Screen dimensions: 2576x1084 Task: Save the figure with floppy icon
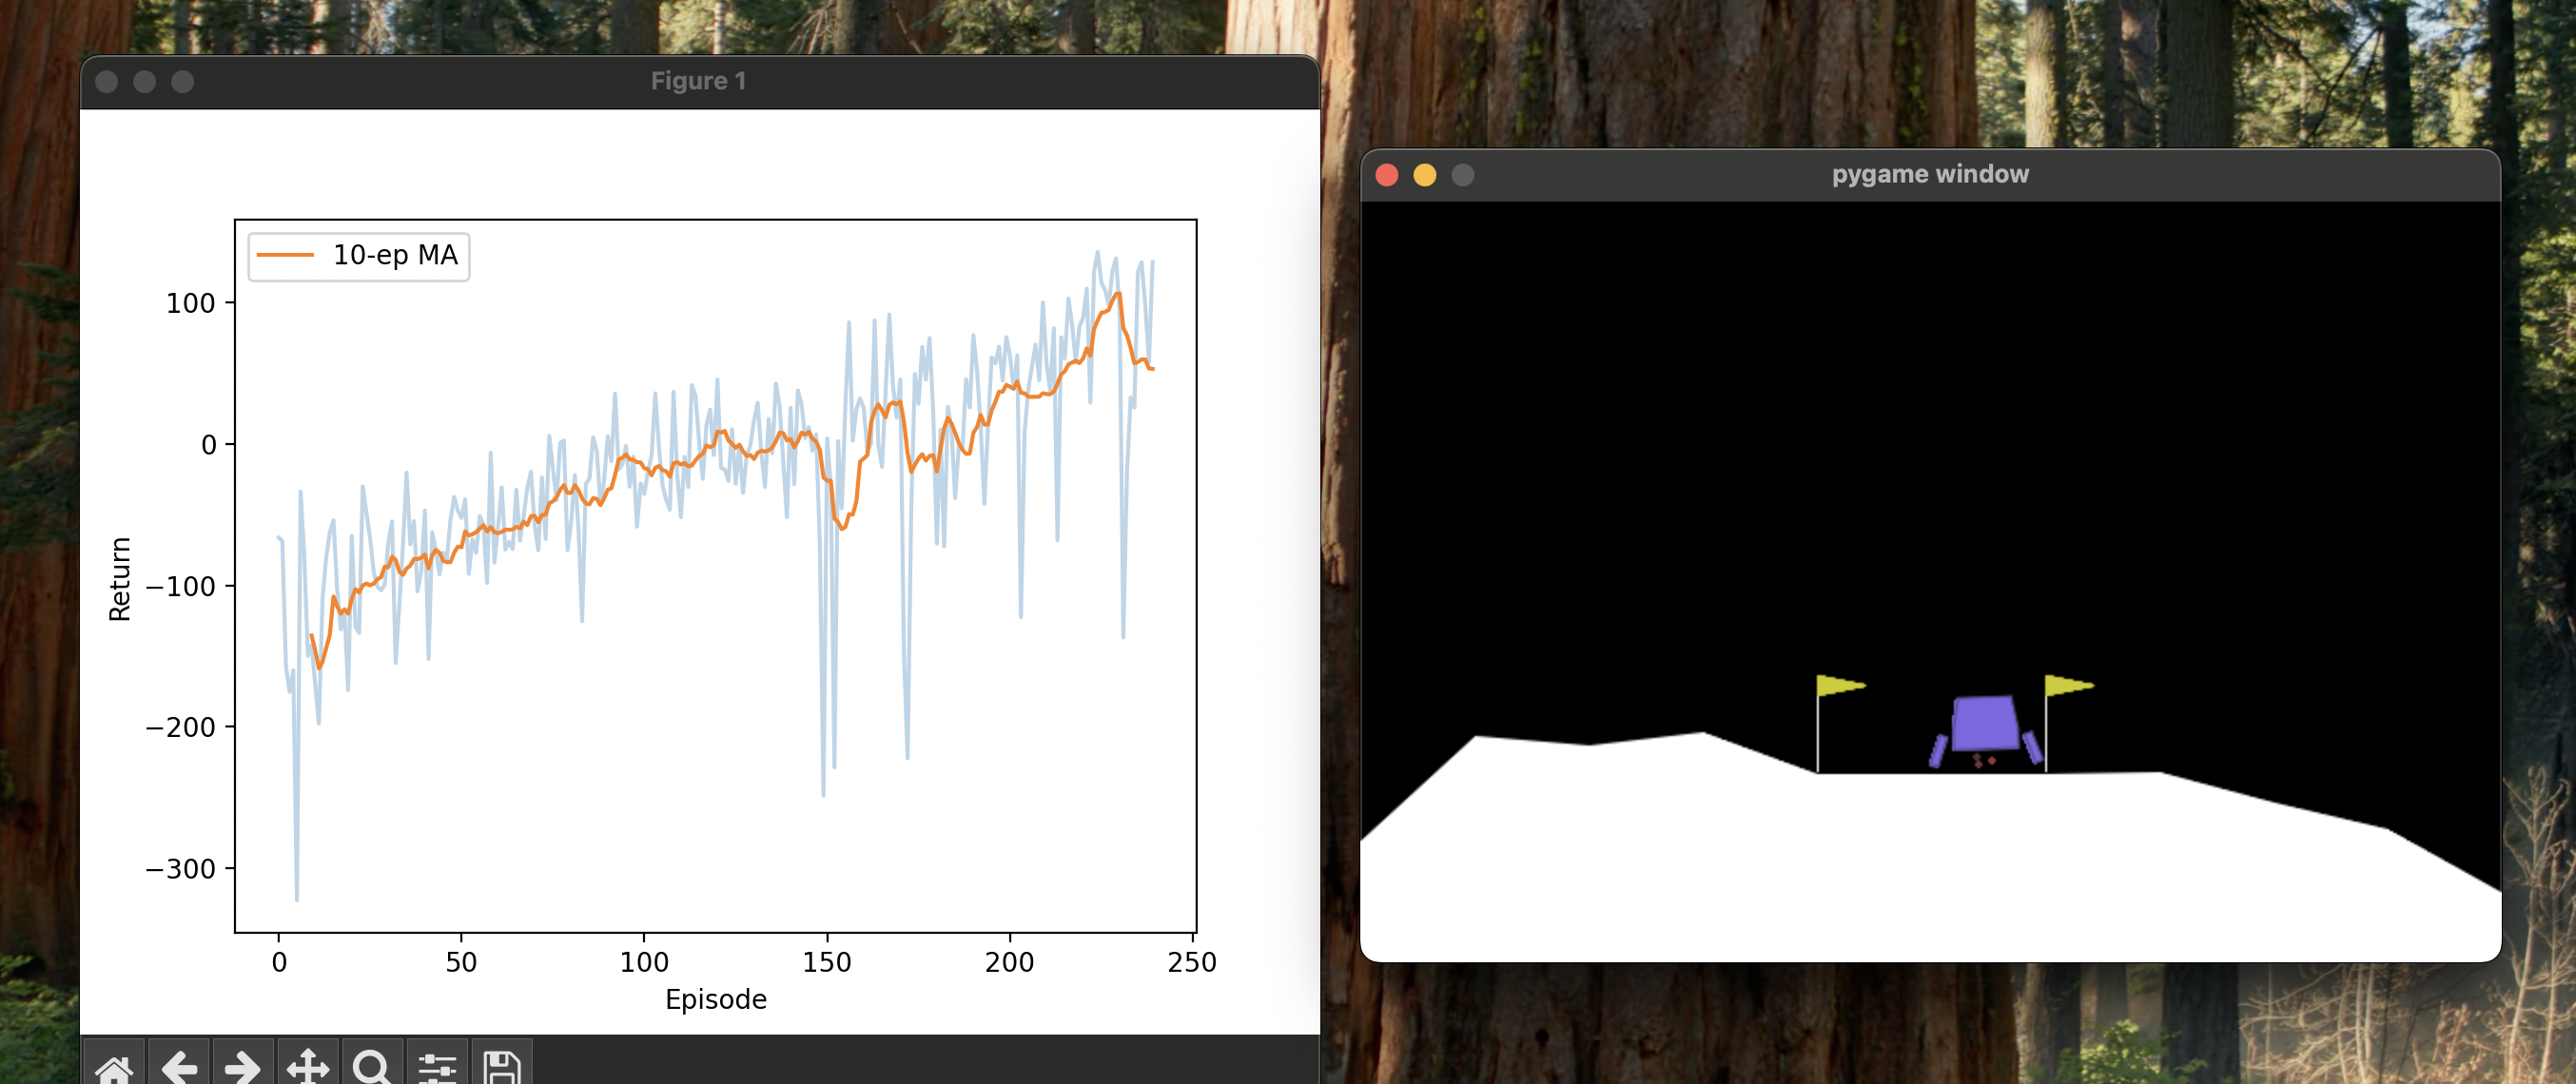tap(501, 1067)
